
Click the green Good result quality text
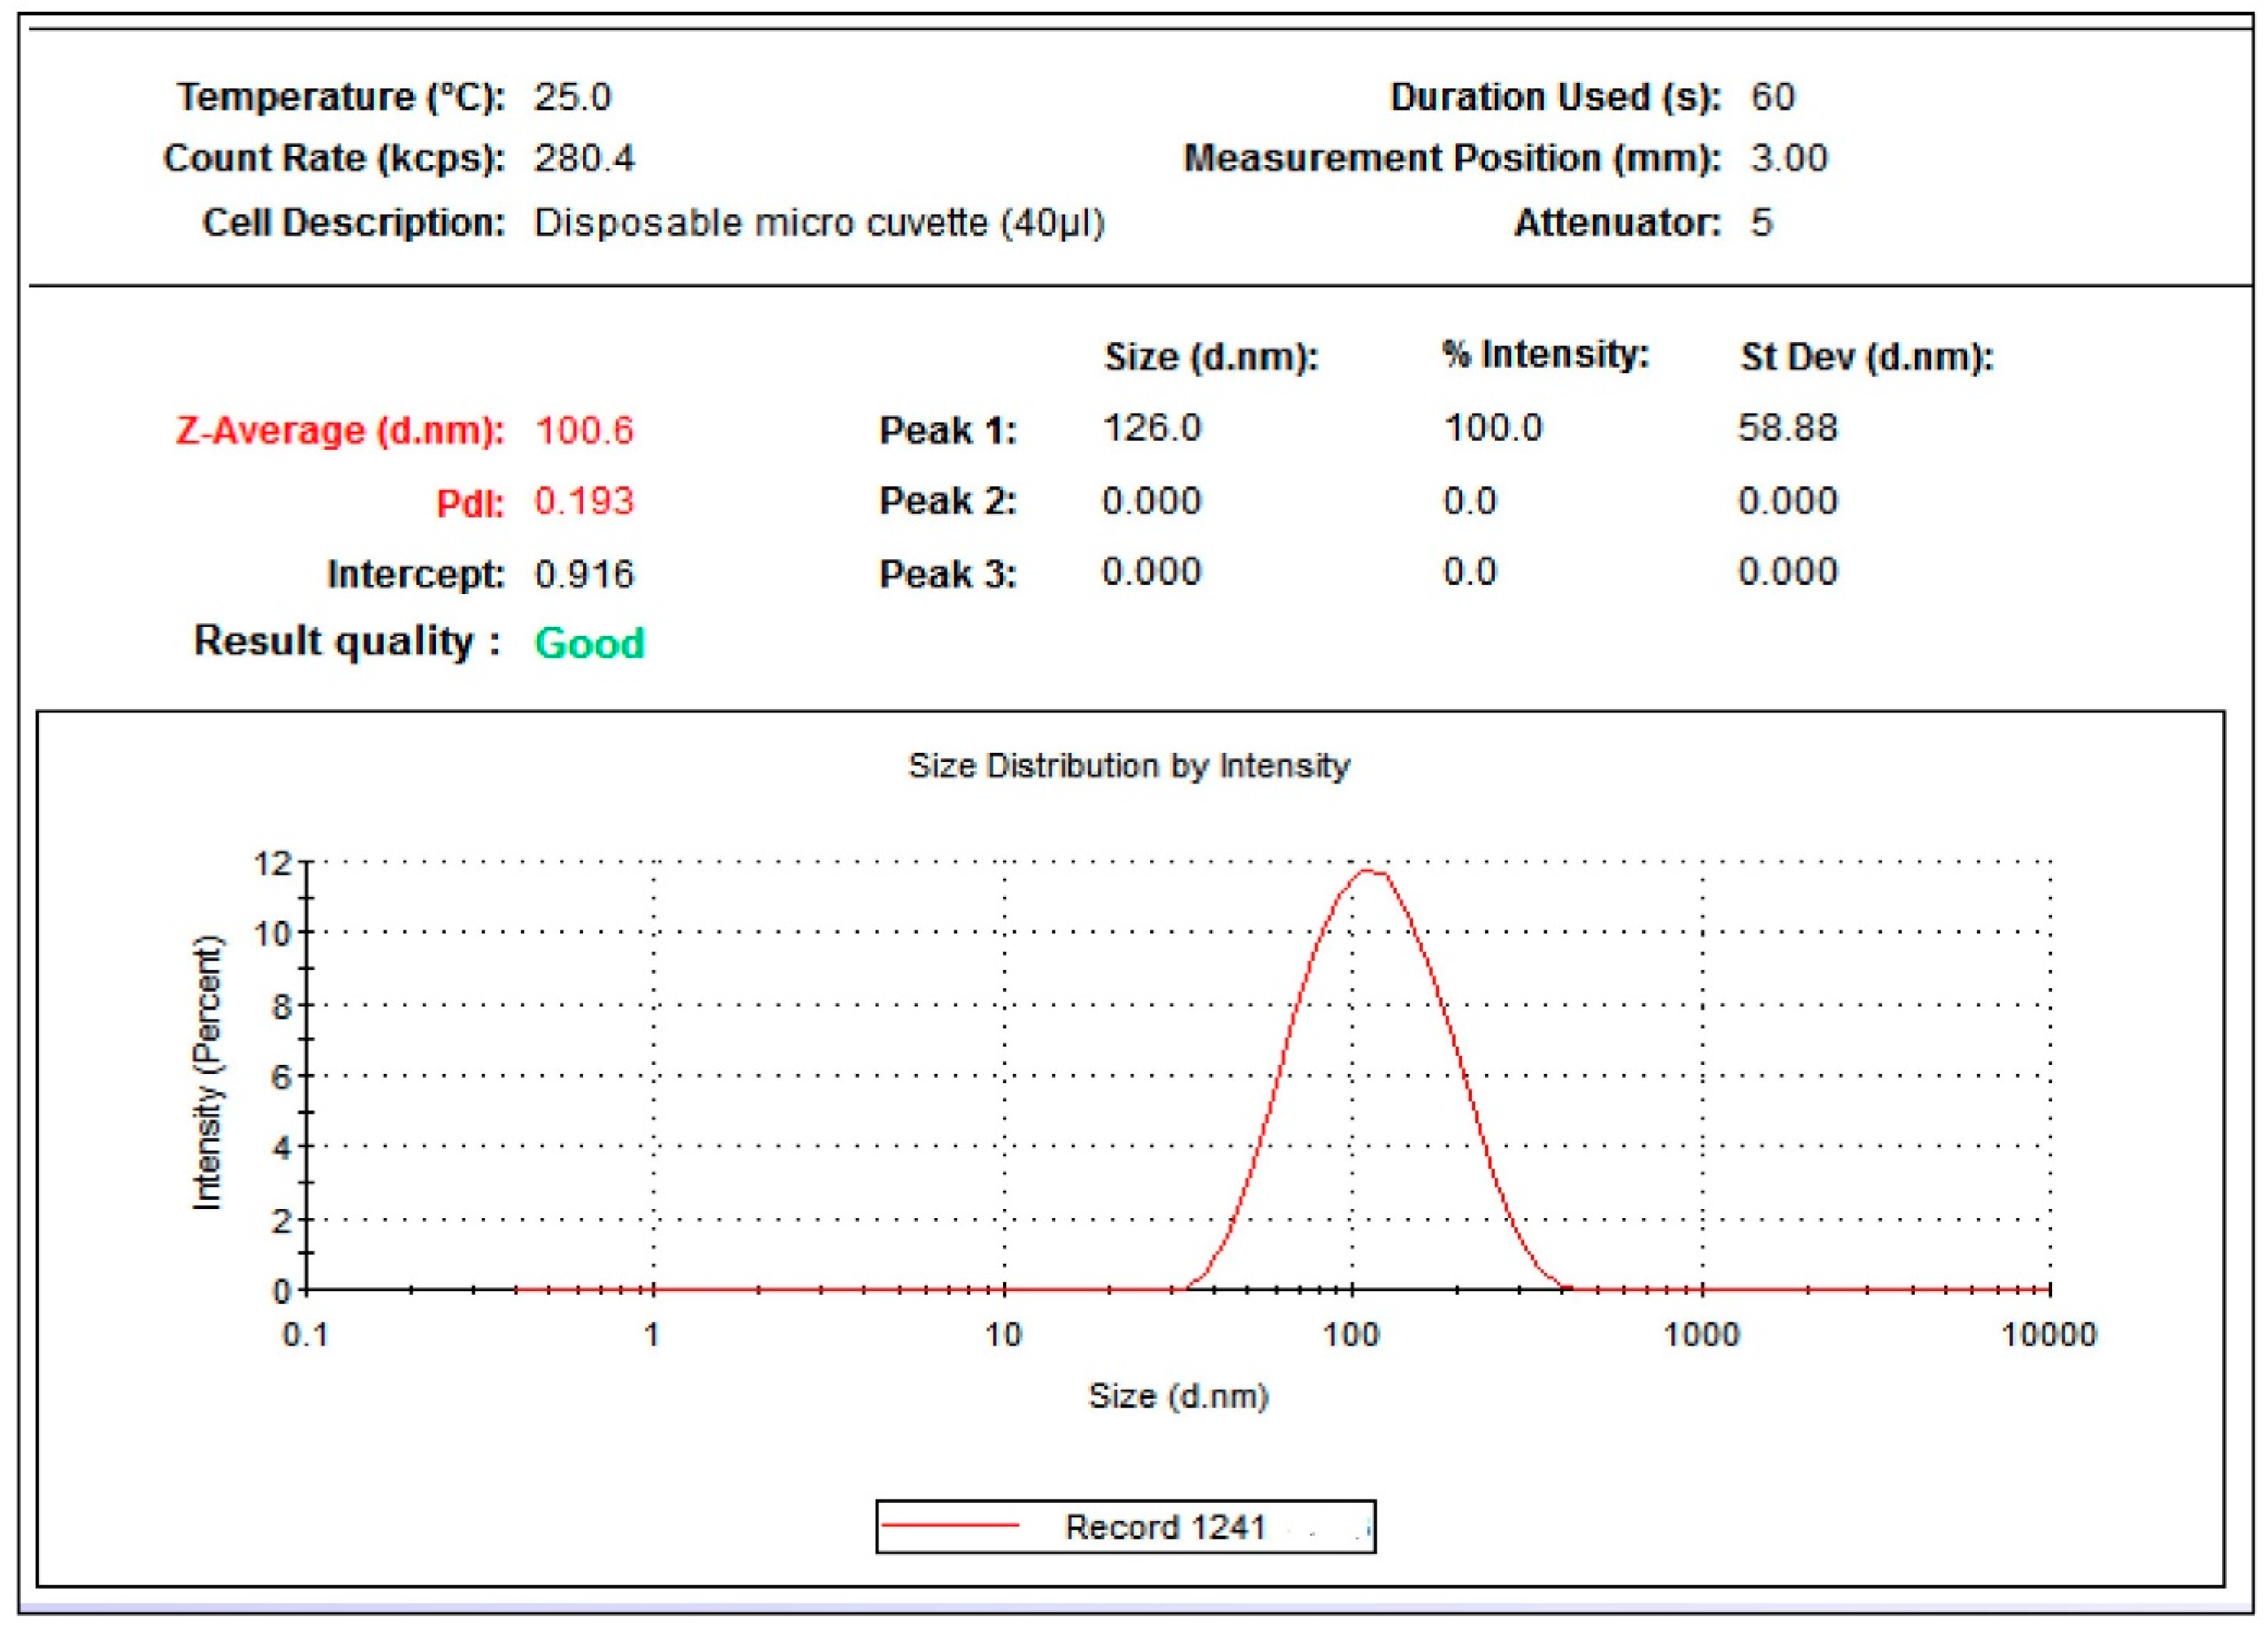click(x=589, y=643)
